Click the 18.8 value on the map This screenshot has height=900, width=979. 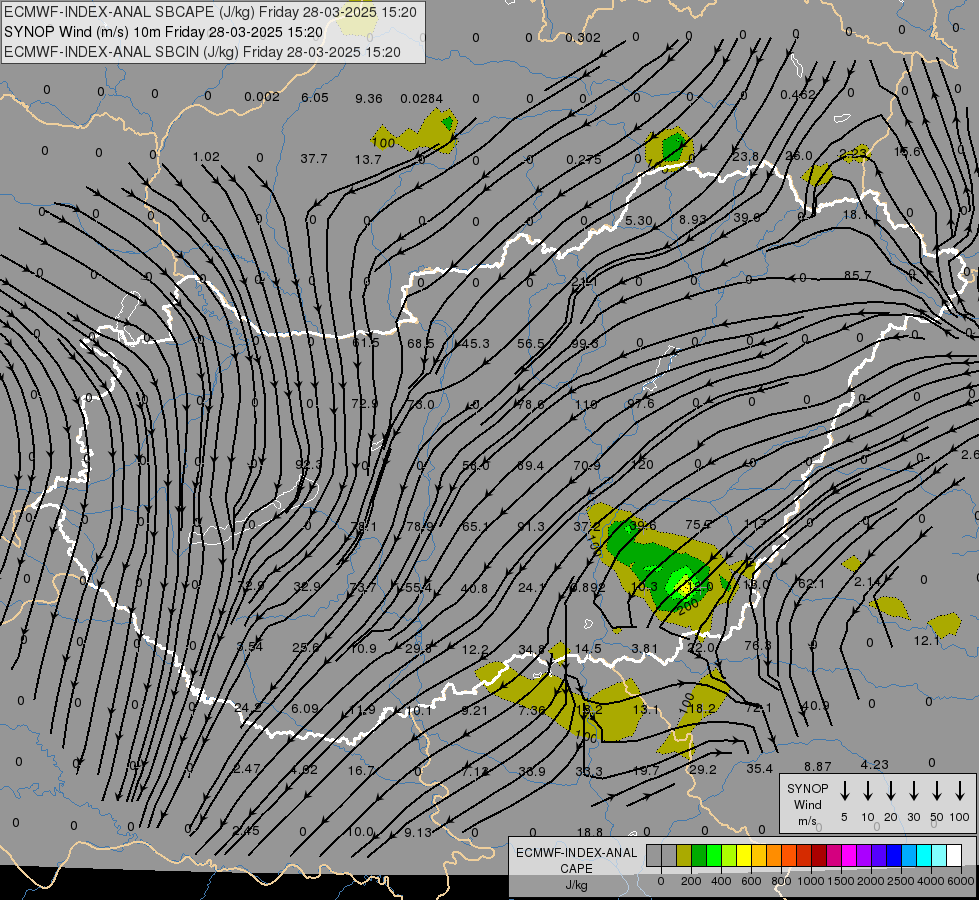pos(589,832)
